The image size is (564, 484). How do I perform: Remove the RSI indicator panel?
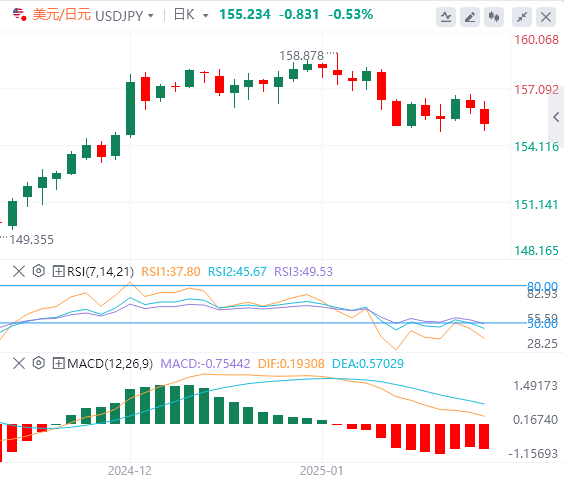(19, 271)
